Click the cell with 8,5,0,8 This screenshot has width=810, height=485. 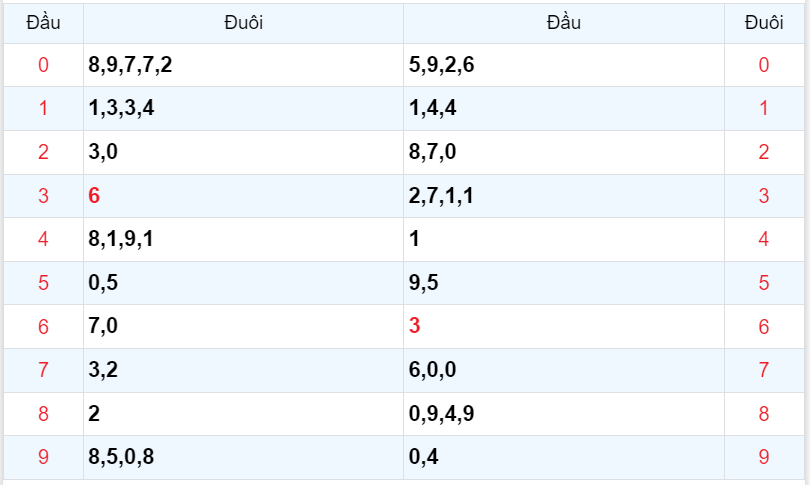click(121, 457)
